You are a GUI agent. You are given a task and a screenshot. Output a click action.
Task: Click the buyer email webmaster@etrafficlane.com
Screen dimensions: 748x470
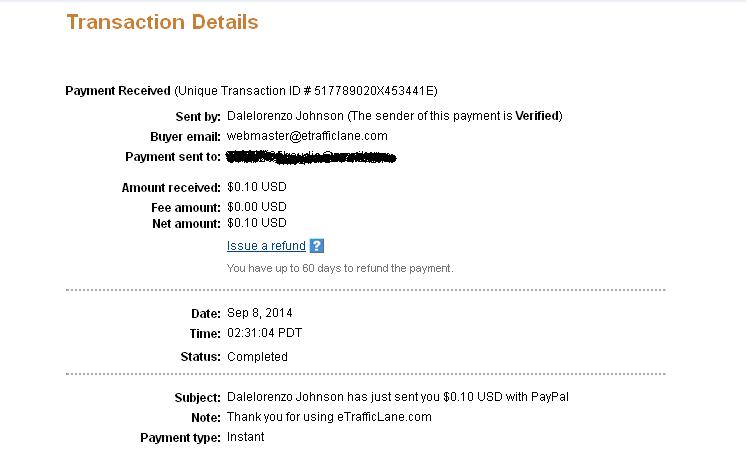pyautogui.click(x=307, y=136)
